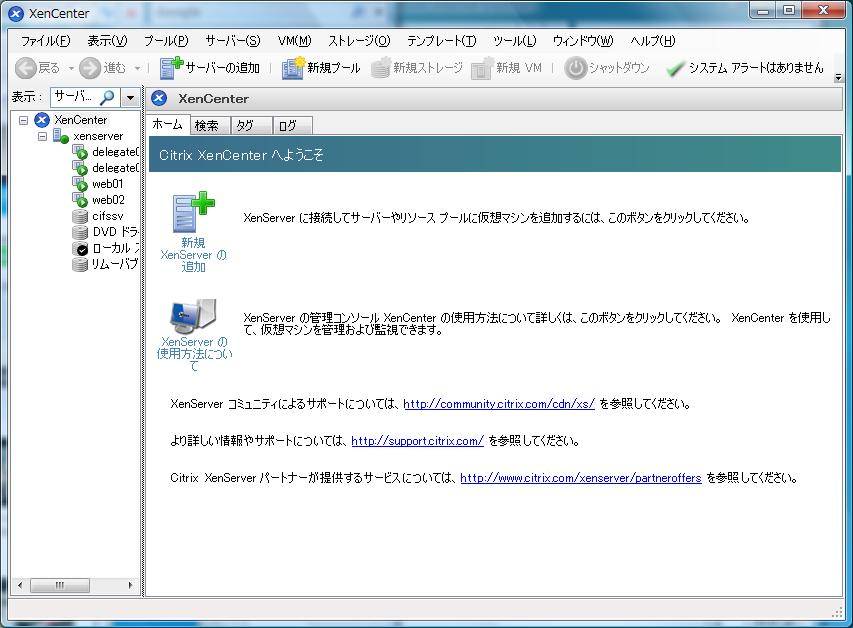Collapse the XenCenter root tree node
Image resolution: width=853 pixels, height=628 pixels.
click(23, 120)
